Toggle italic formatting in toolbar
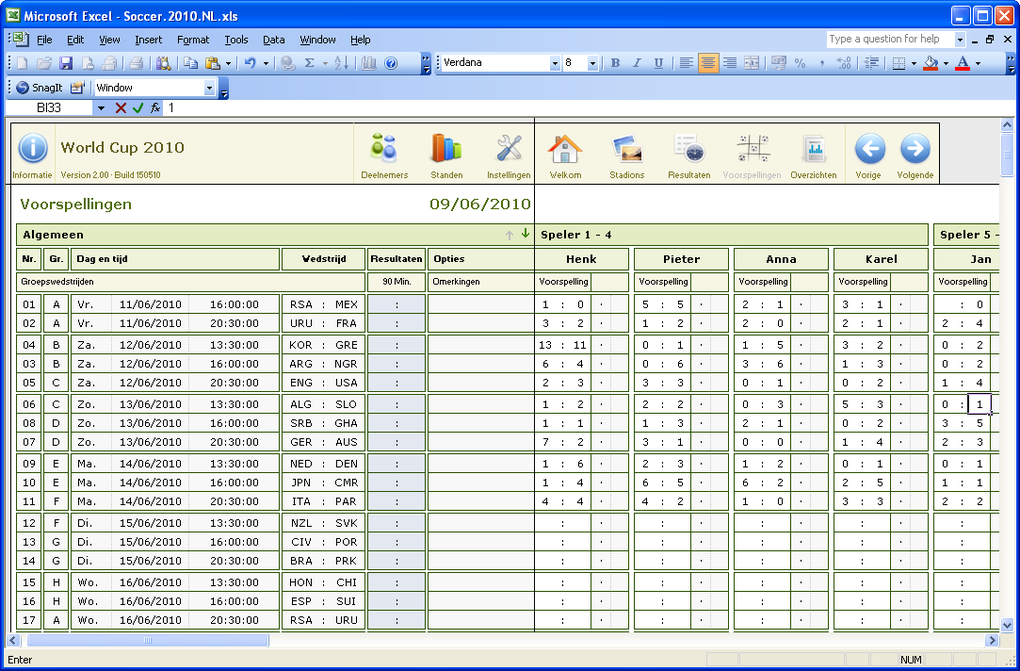 [637, 63]
